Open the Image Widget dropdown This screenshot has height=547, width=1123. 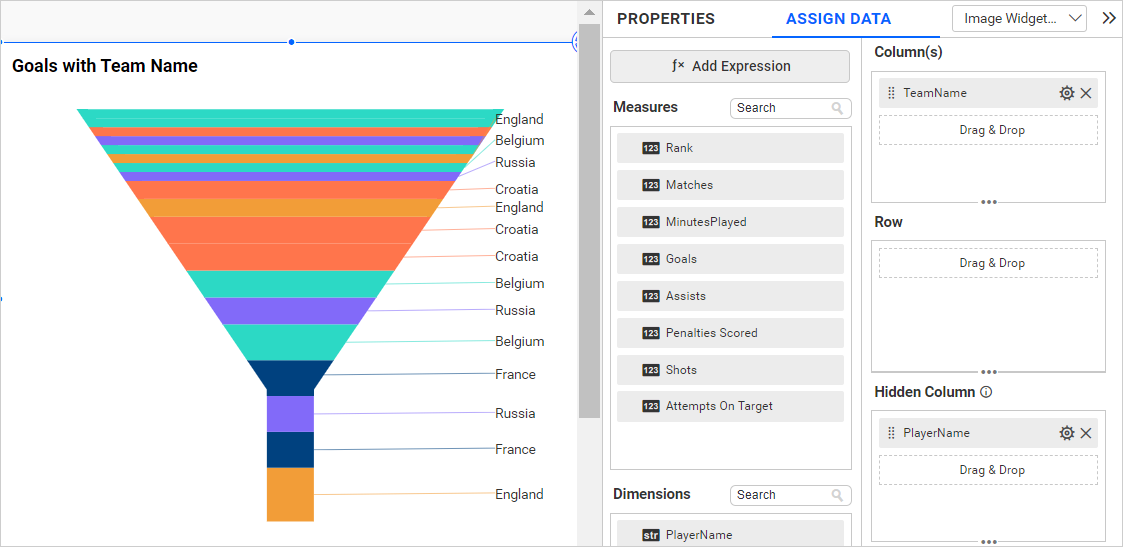pos(1019,18)
